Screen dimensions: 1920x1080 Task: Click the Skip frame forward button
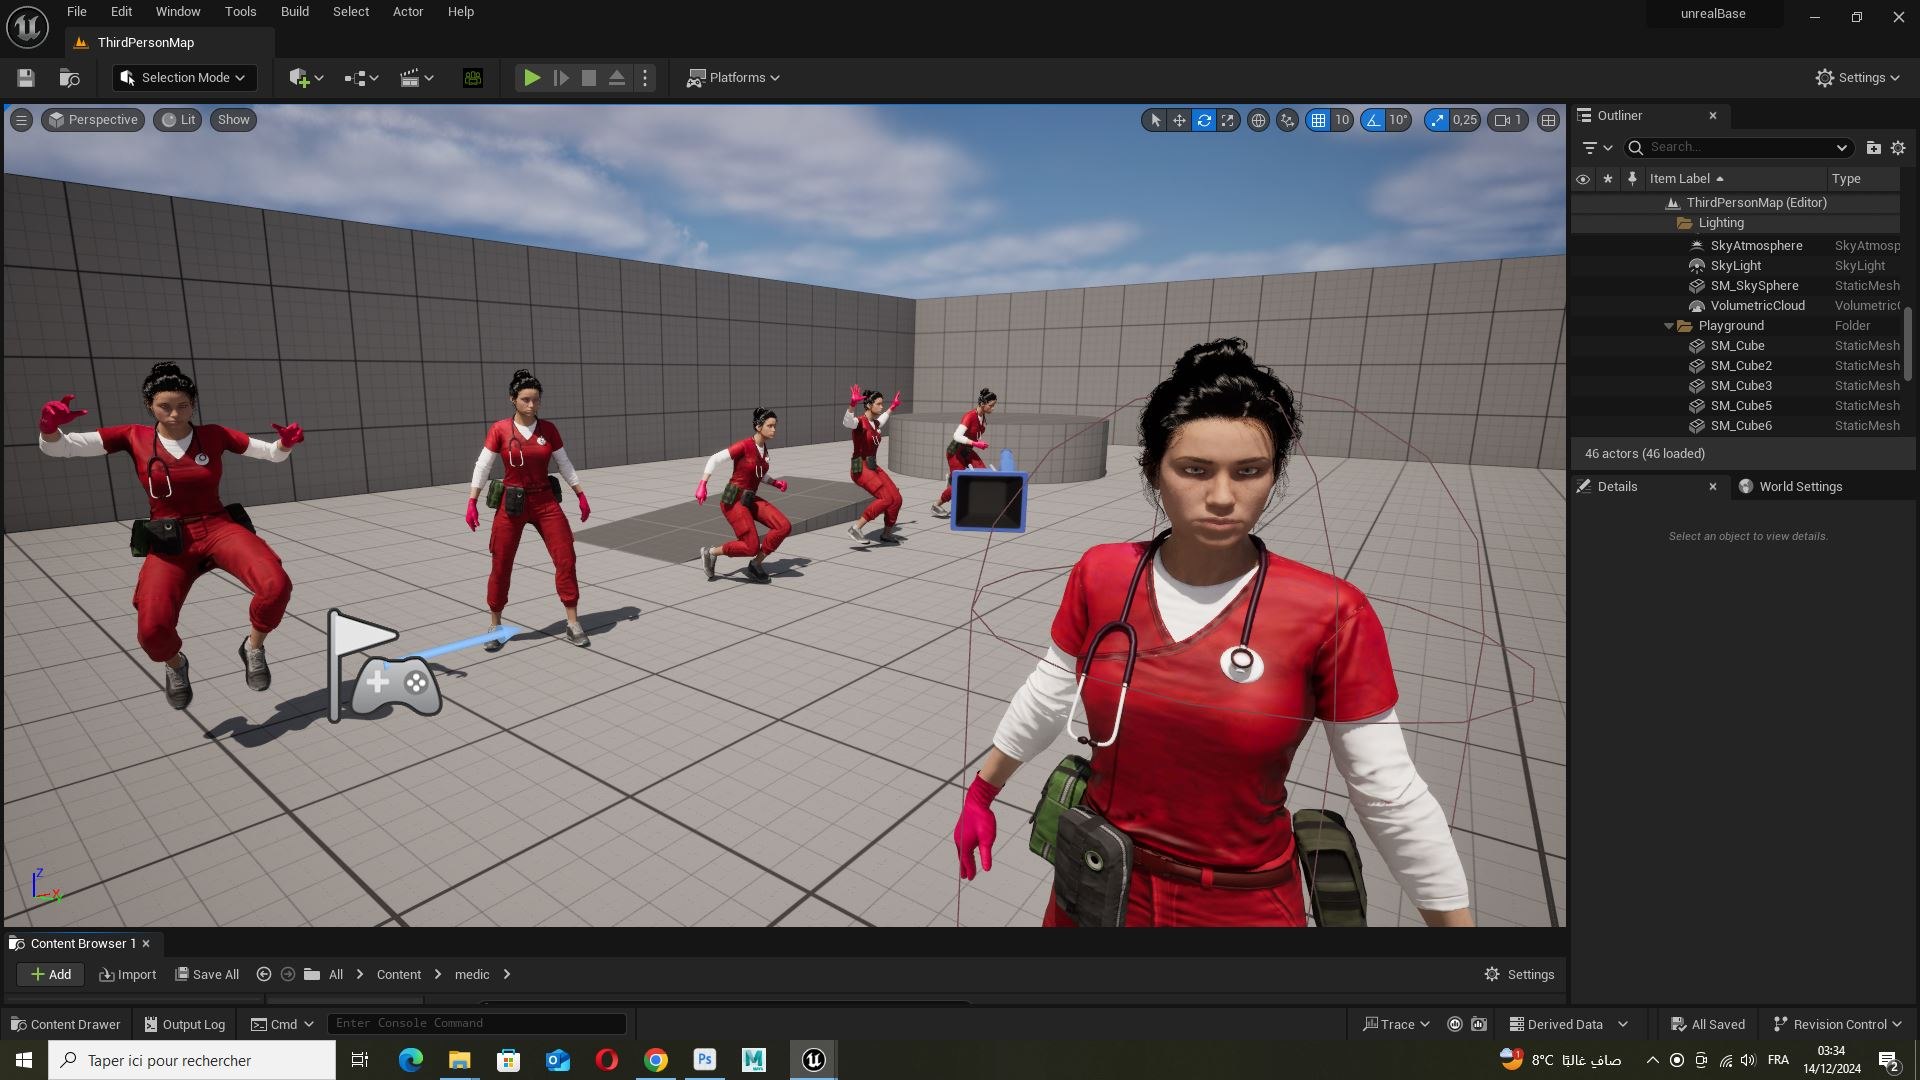click(x=561, y=78)
